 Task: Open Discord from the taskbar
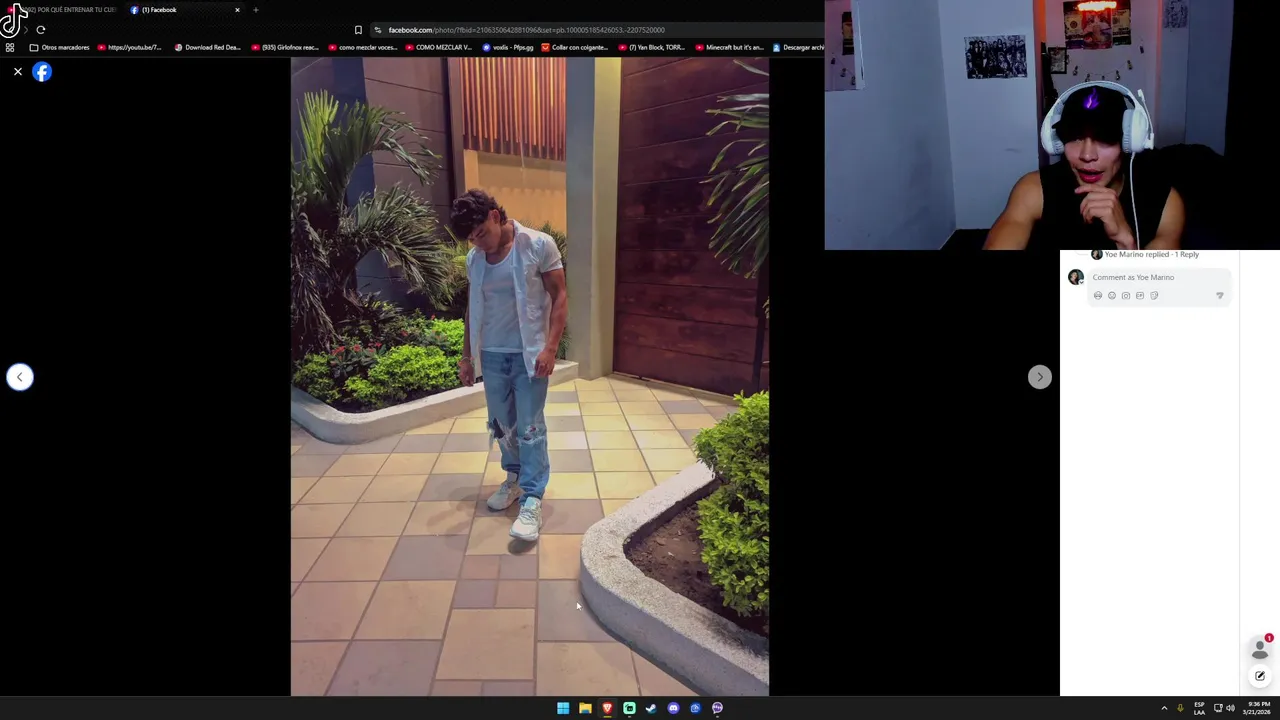673,708
